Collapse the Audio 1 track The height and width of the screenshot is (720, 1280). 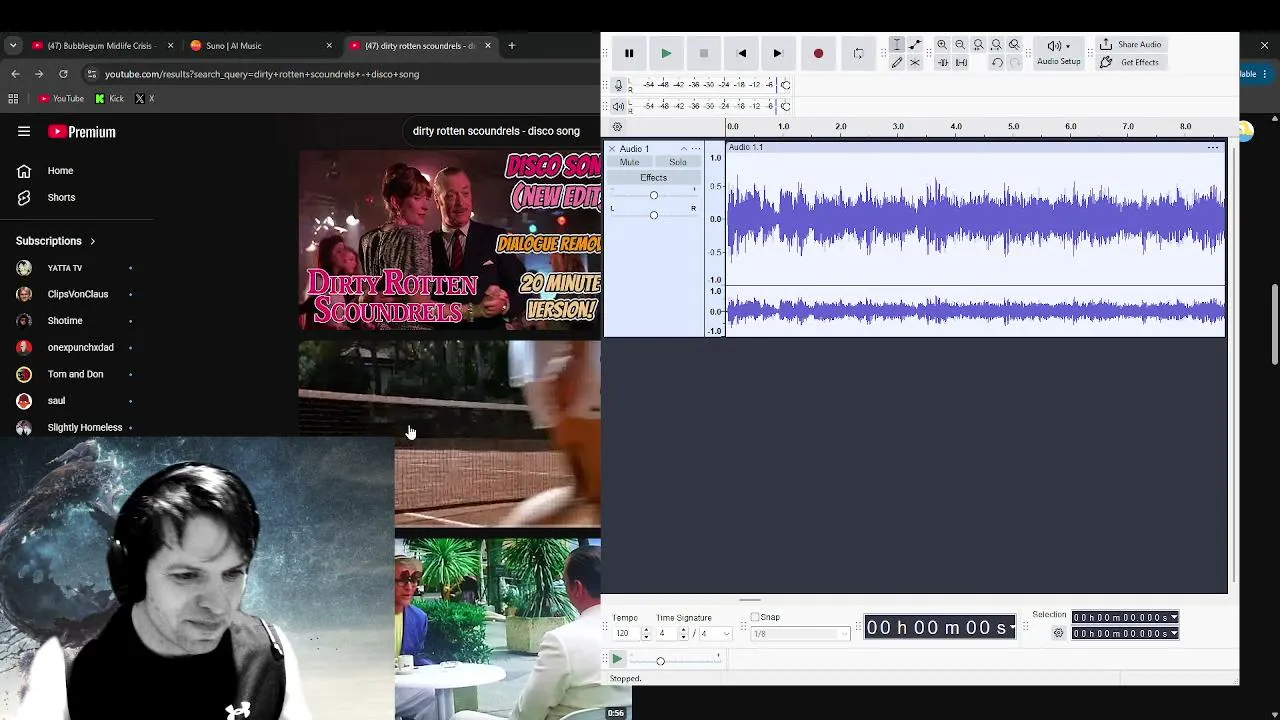pyautogui.click(x=684, y=149)
